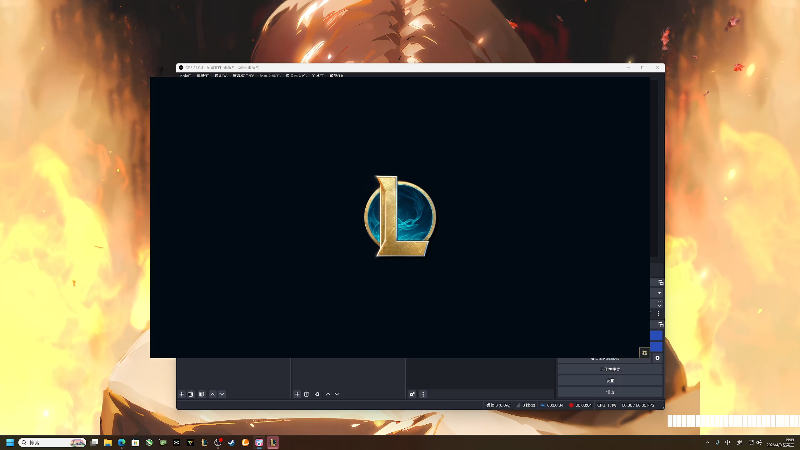Screen dimensions: 800x450
Task: Open Audio Mixer three-dot options menu
Action: 423,394
